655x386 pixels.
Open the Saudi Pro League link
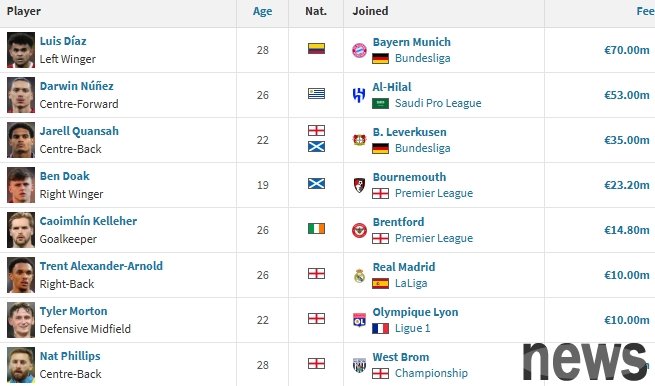(x=438, y=103)
